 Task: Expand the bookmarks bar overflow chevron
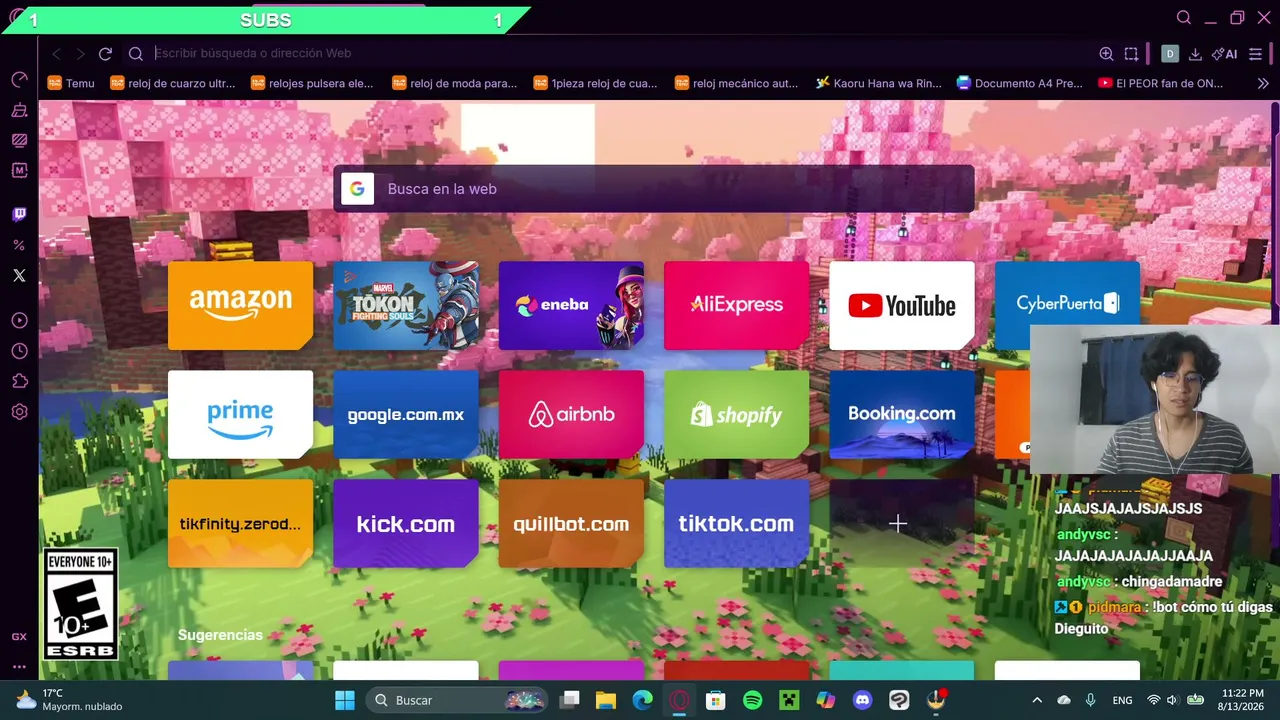[x=1263, y=84]
